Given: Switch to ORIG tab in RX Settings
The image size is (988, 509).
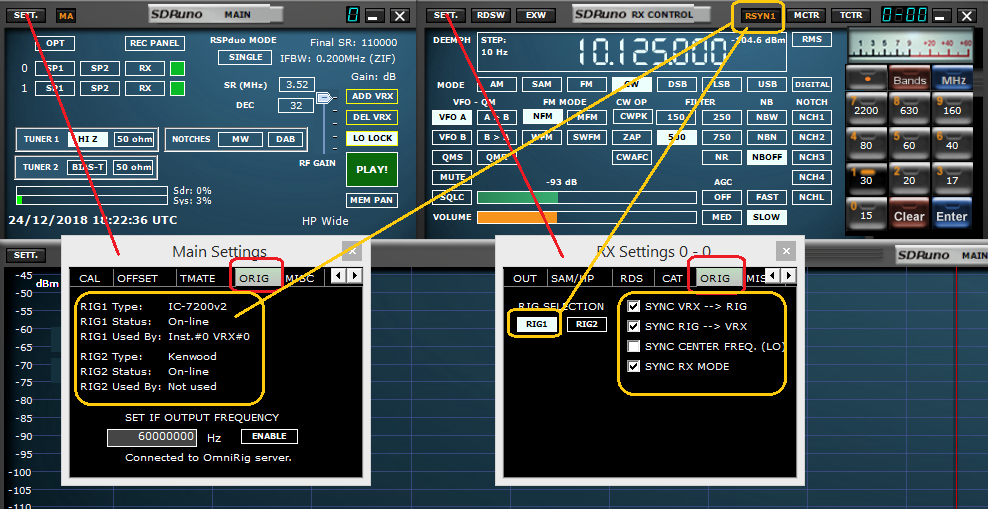Looking at the screenshot, I should tap(715, 278).
